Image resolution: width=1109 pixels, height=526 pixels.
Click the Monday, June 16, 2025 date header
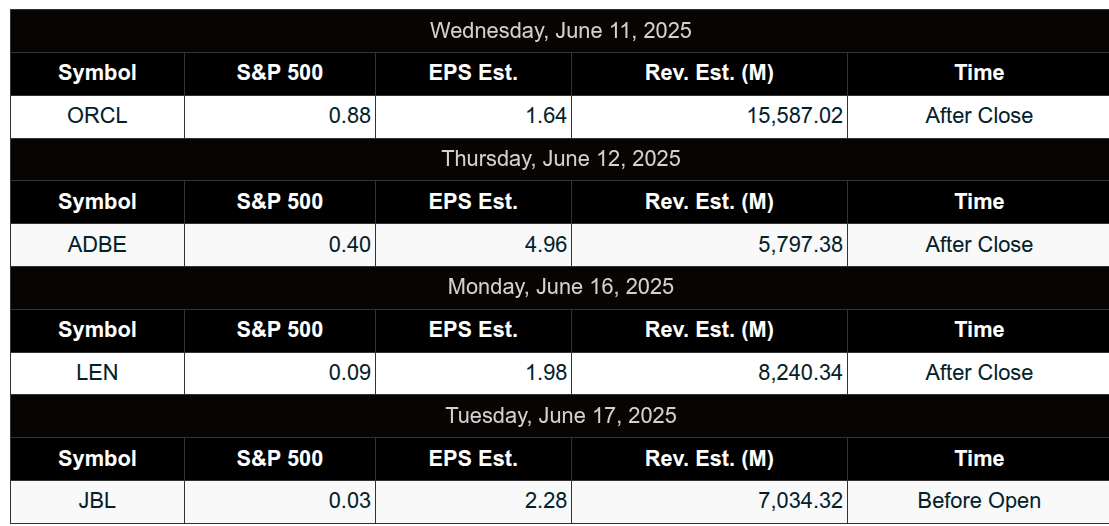point(560,286)
